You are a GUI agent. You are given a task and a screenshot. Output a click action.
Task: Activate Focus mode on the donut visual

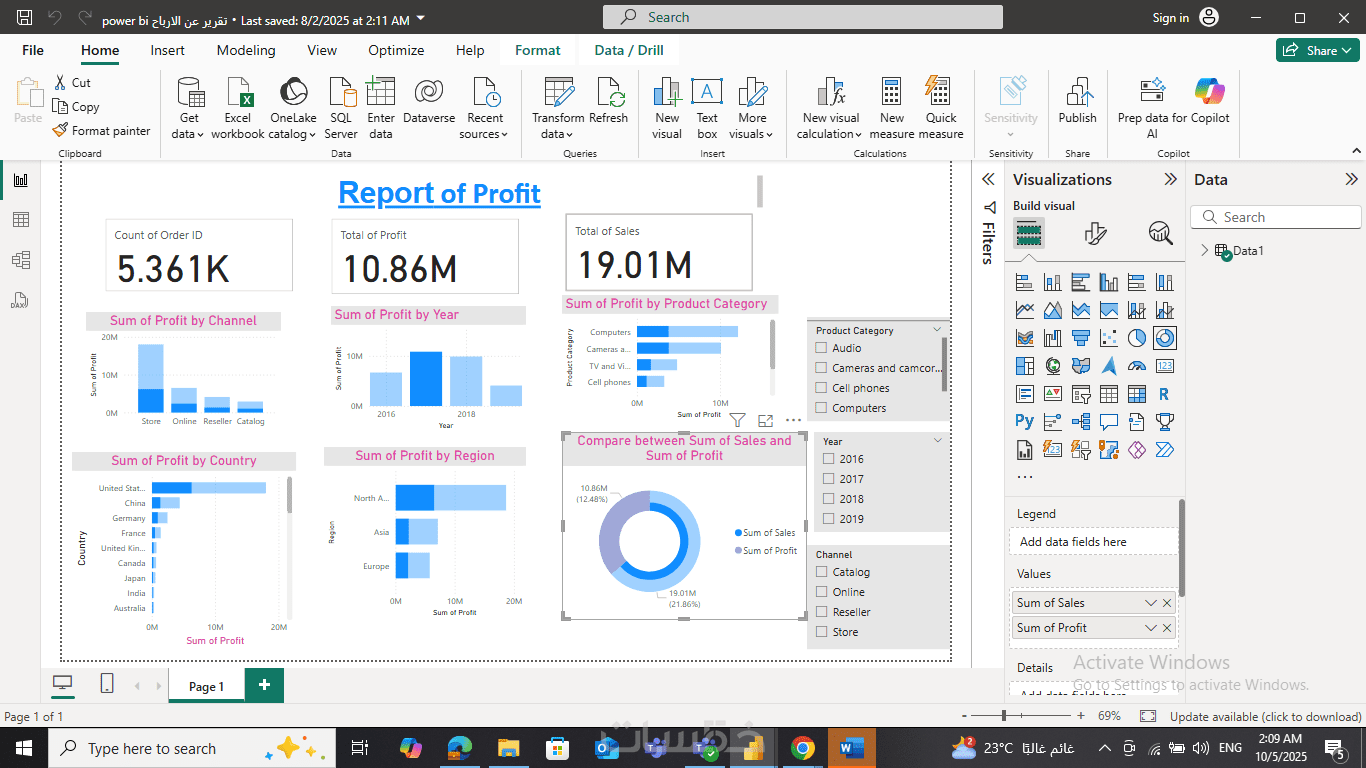[766, 421]
